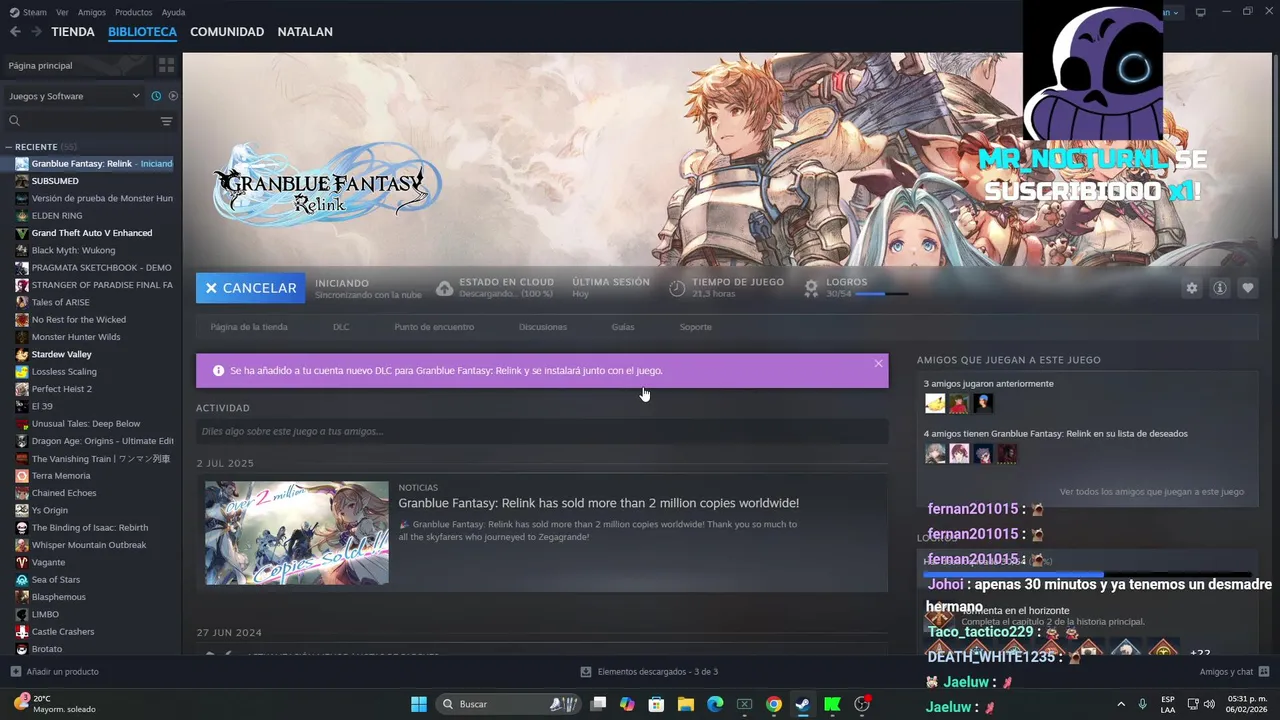Select Grand Theft Auto V Enhanced entry
Image resolution: width=1280 pixels, height=720 pixels.
pos(92,233)
